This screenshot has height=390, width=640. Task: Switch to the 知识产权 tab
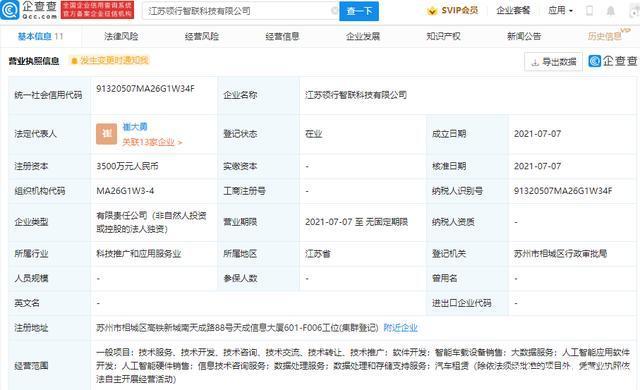(x=443, y=36)
